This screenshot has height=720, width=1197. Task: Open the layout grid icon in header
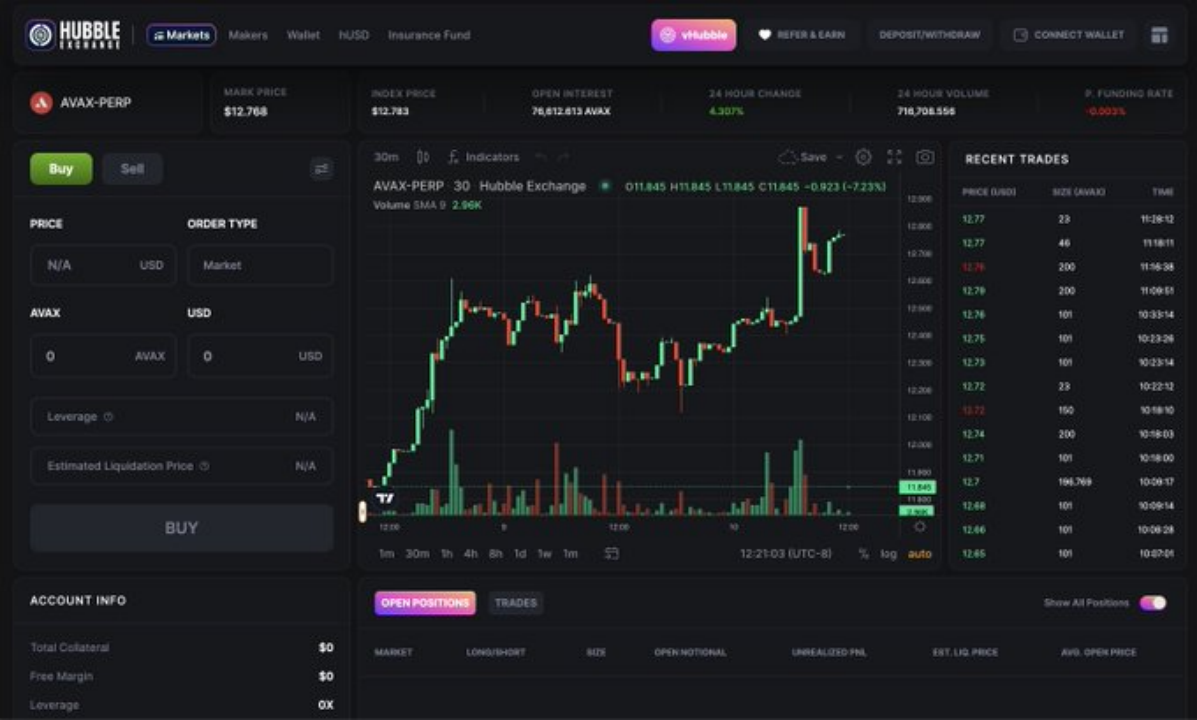click(x=1159, y=35)
